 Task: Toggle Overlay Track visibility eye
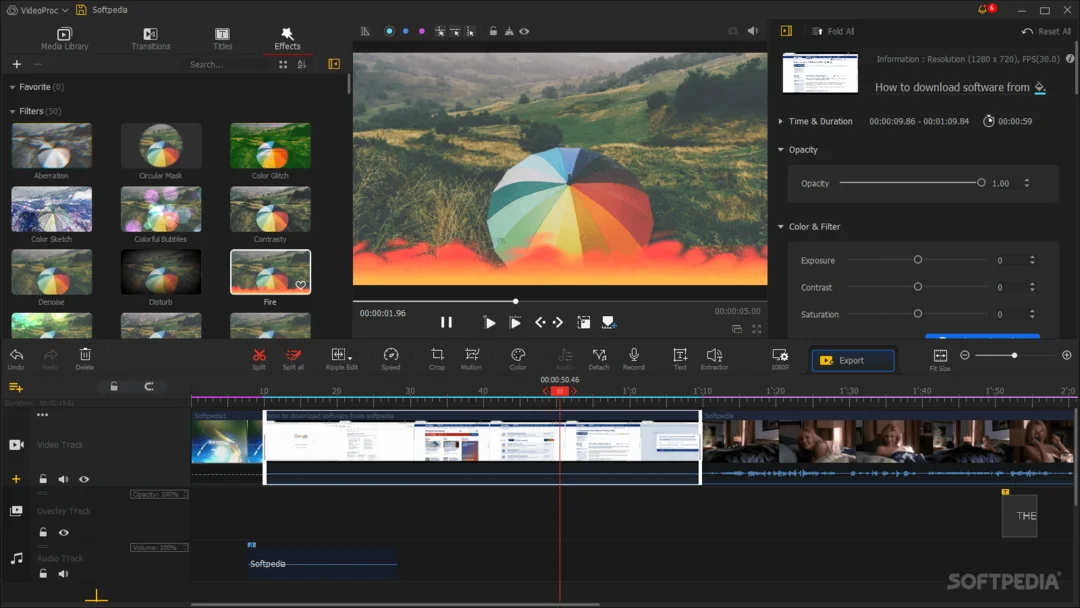click(63, 532)
